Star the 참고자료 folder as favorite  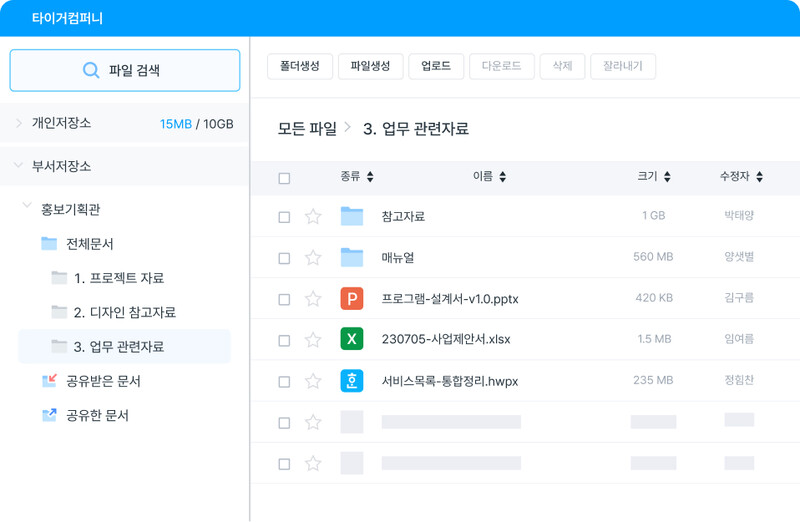coord(313,216)
